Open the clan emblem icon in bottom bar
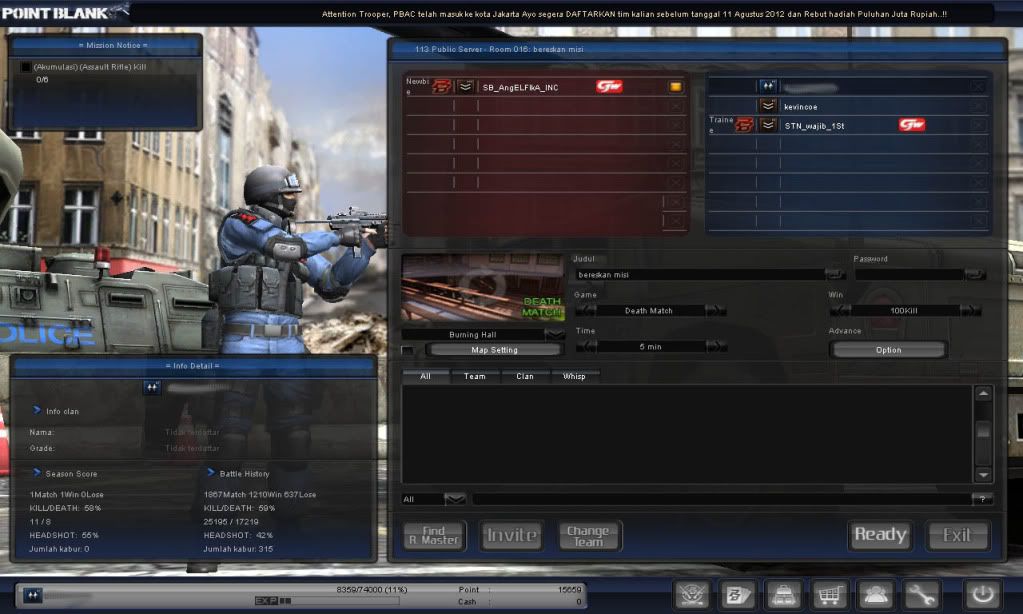Viewport: 1023px width, 614px height. (x=692, y=594)
